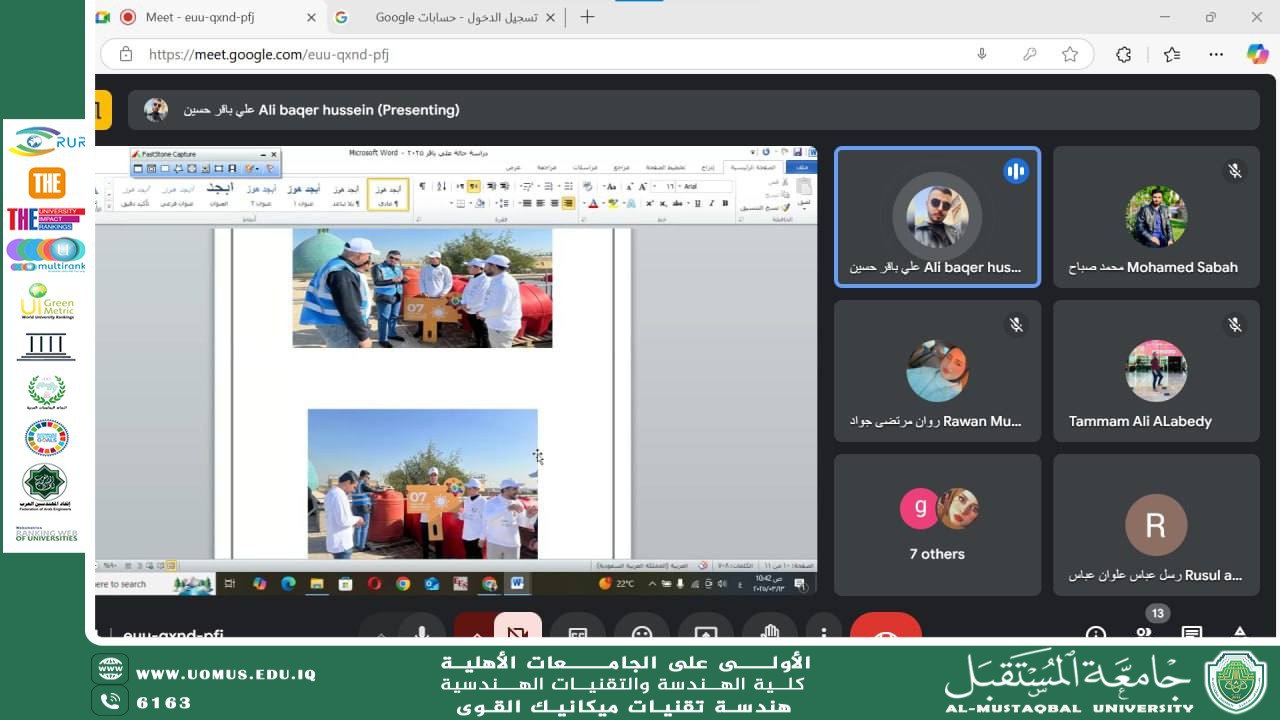Open Opera from the shared taskbar

coord(374,583)
